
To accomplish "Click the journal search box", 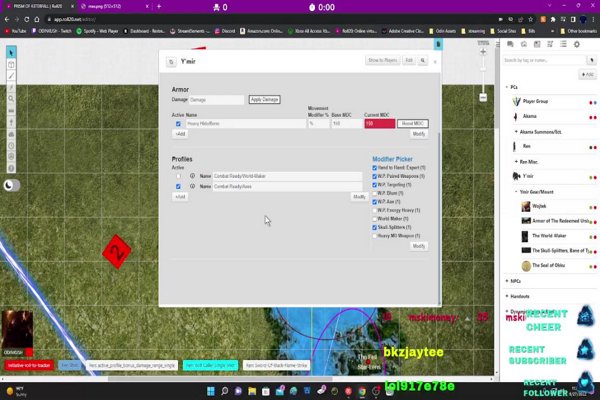I will [544, 60].
